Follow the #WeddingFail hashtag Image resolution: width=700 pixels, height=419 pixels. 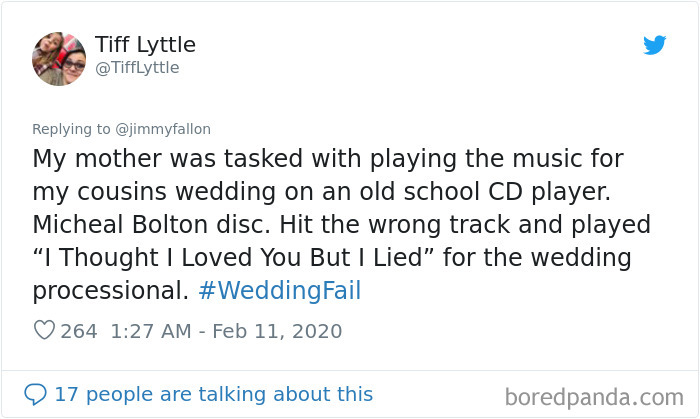pos(279,291)
